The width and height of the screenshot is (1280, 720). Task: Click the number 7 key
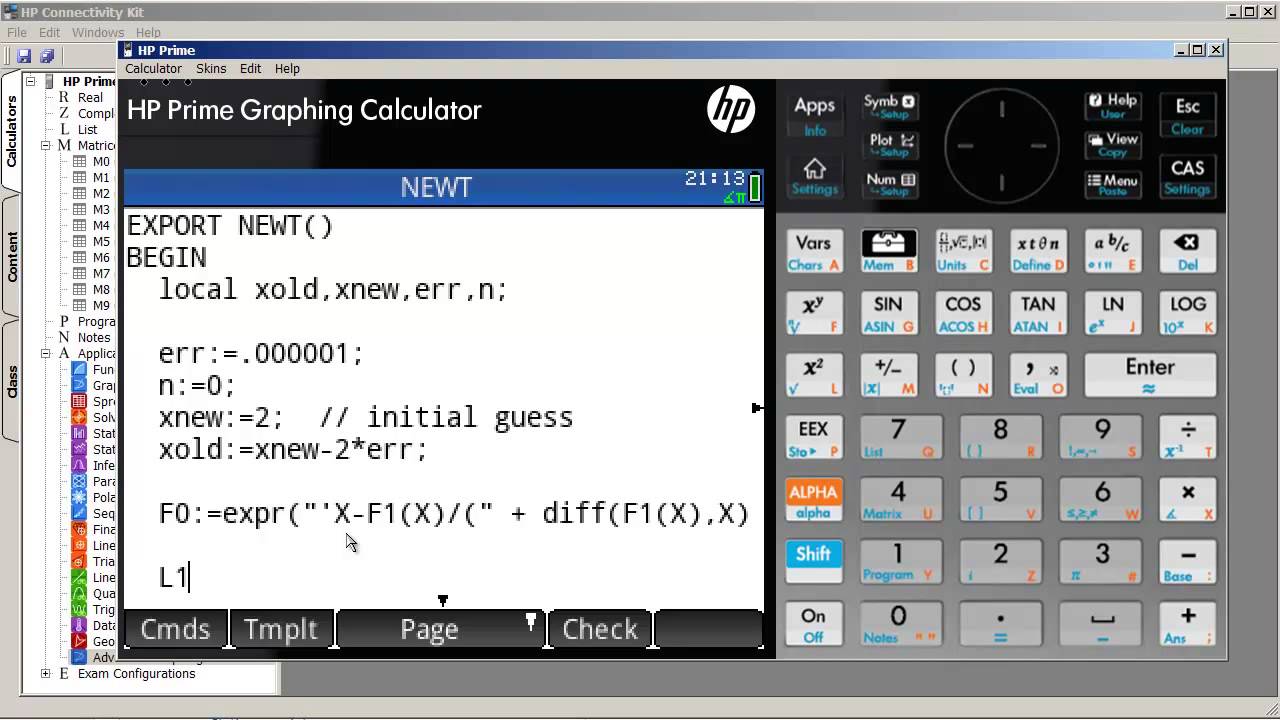point(899,438)
